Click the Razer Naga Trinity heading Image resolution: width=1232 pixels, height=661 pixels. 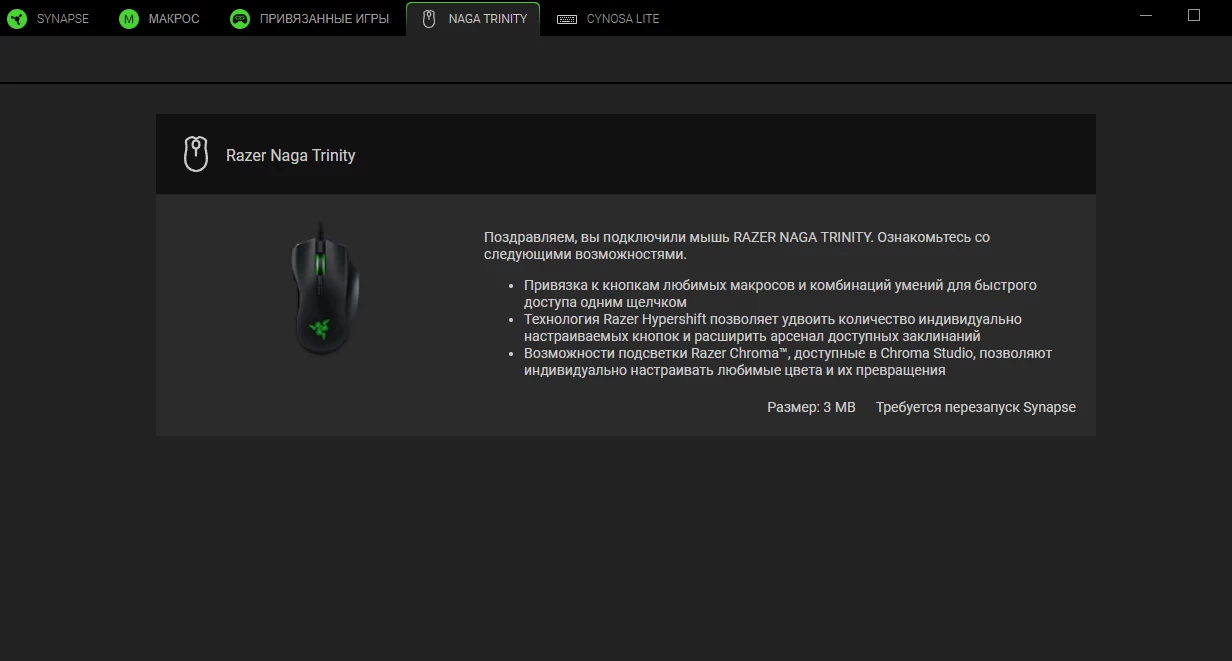[x=291, y=155]
